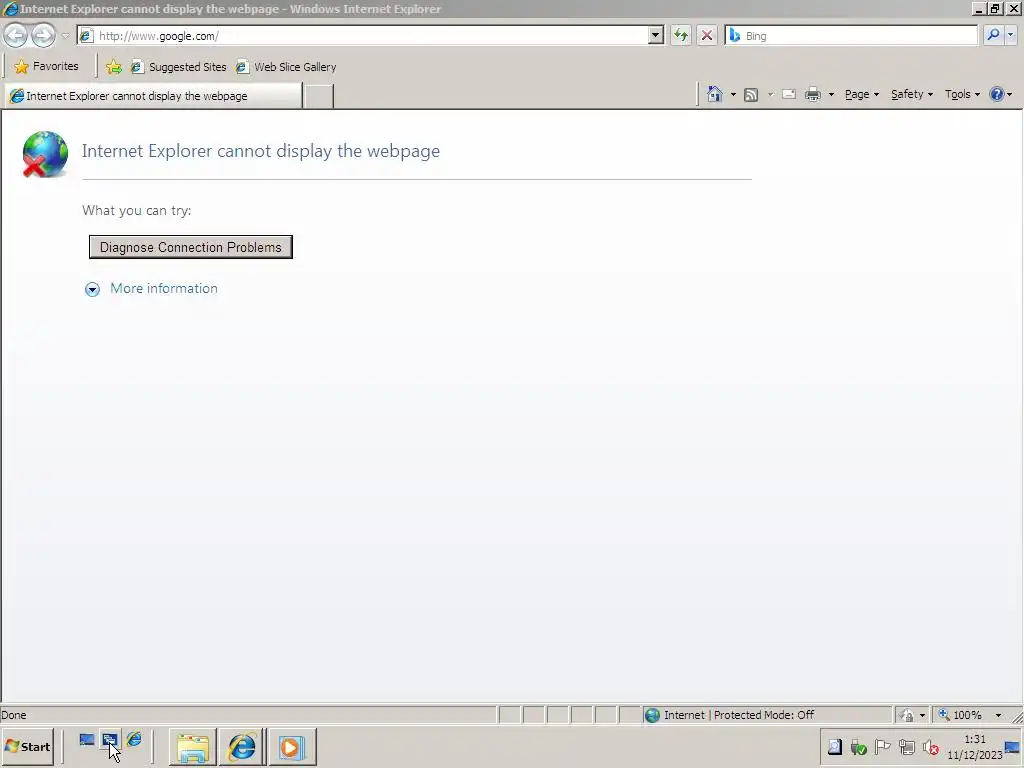Viewport: 1024px width, 768px height.
Task: Click the red Stop loading icon
Action: tap(707, 36)
